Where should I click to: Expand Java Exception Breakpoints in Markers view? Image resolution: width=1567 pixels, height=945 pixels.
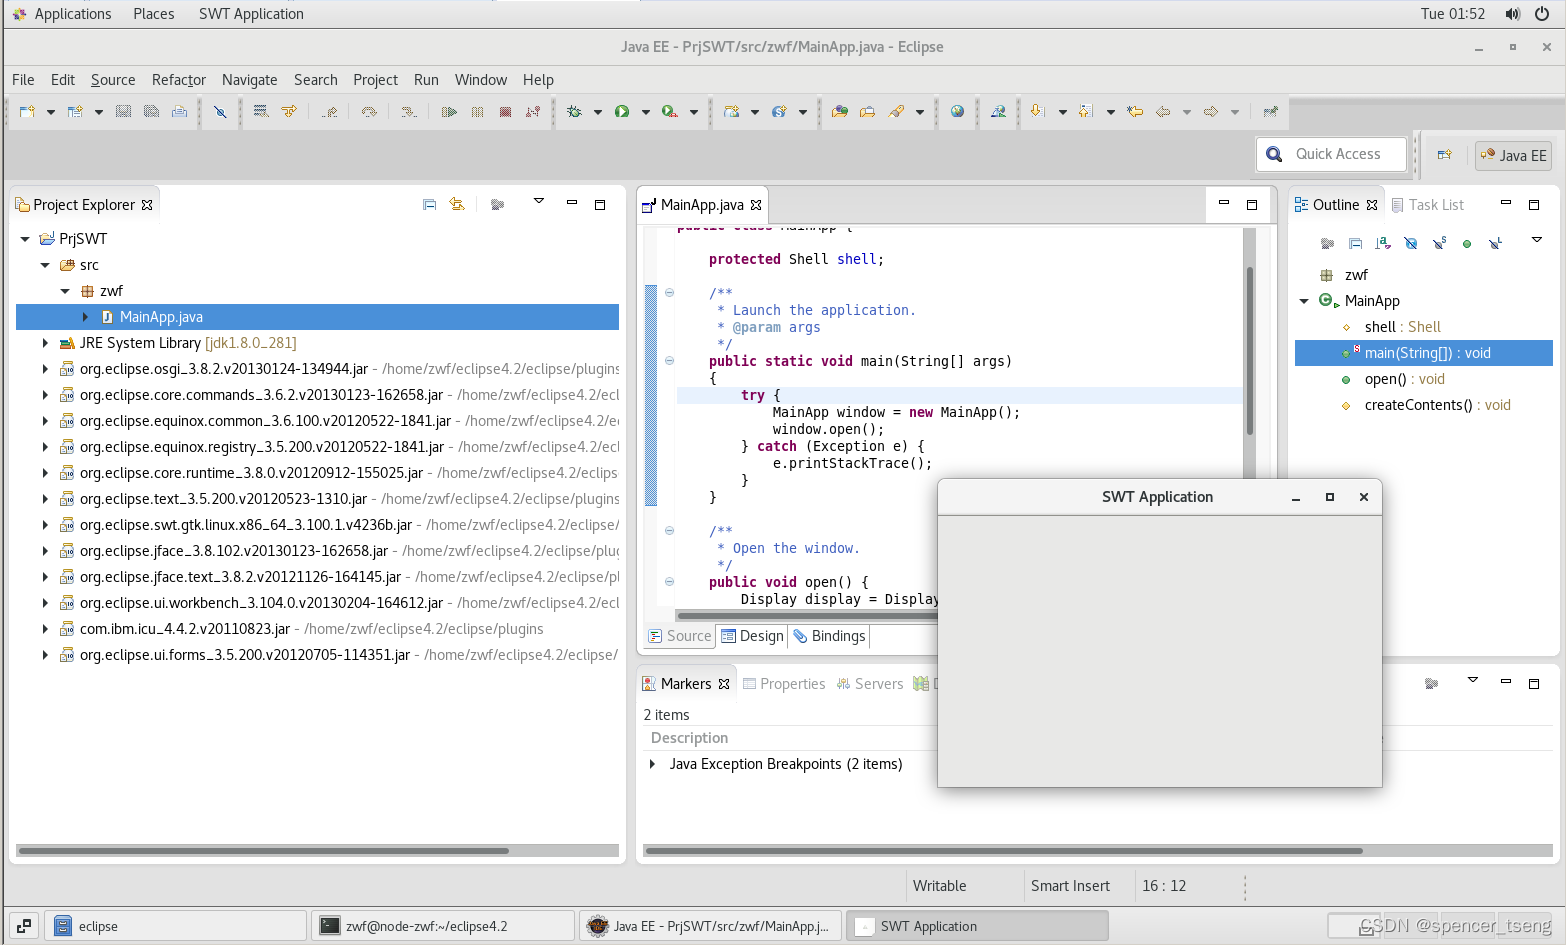tap(650, 764)
